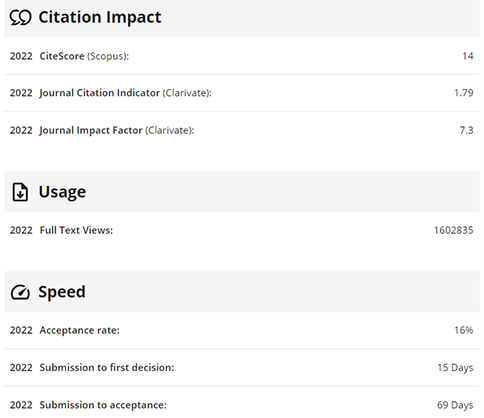
Task: Click the Full Text Views label
Action: point(76,230)
